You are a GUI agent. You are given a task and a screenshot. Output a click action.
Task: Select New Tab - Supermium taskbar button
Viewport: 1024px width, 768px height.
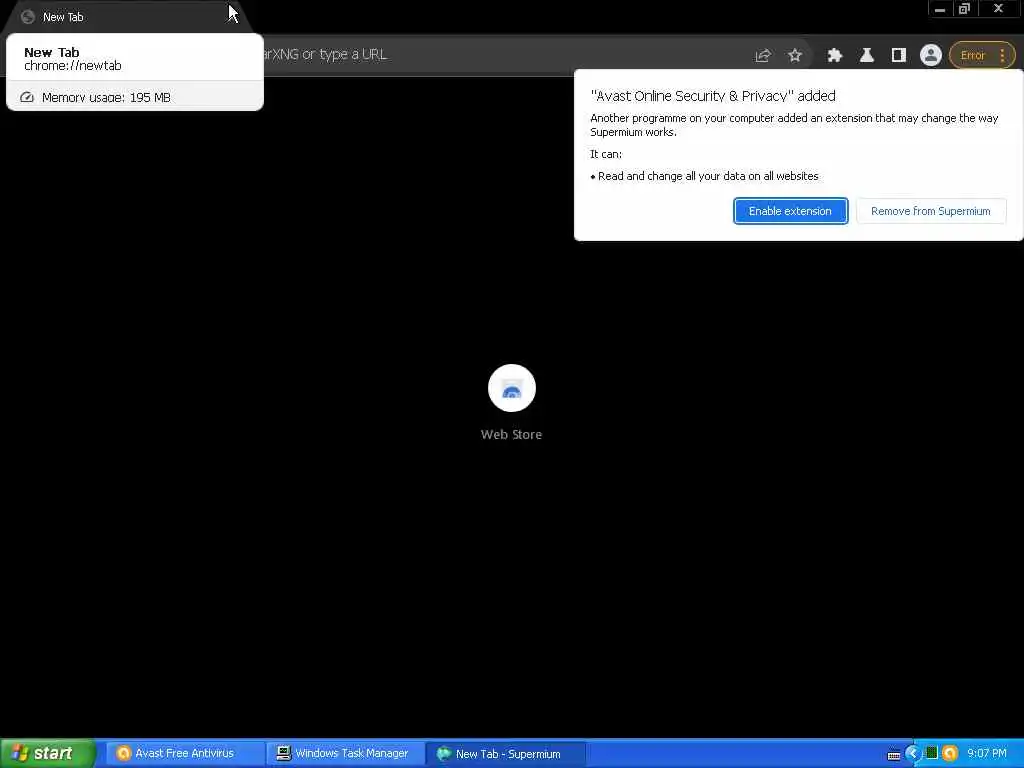(x=505, y=753)
